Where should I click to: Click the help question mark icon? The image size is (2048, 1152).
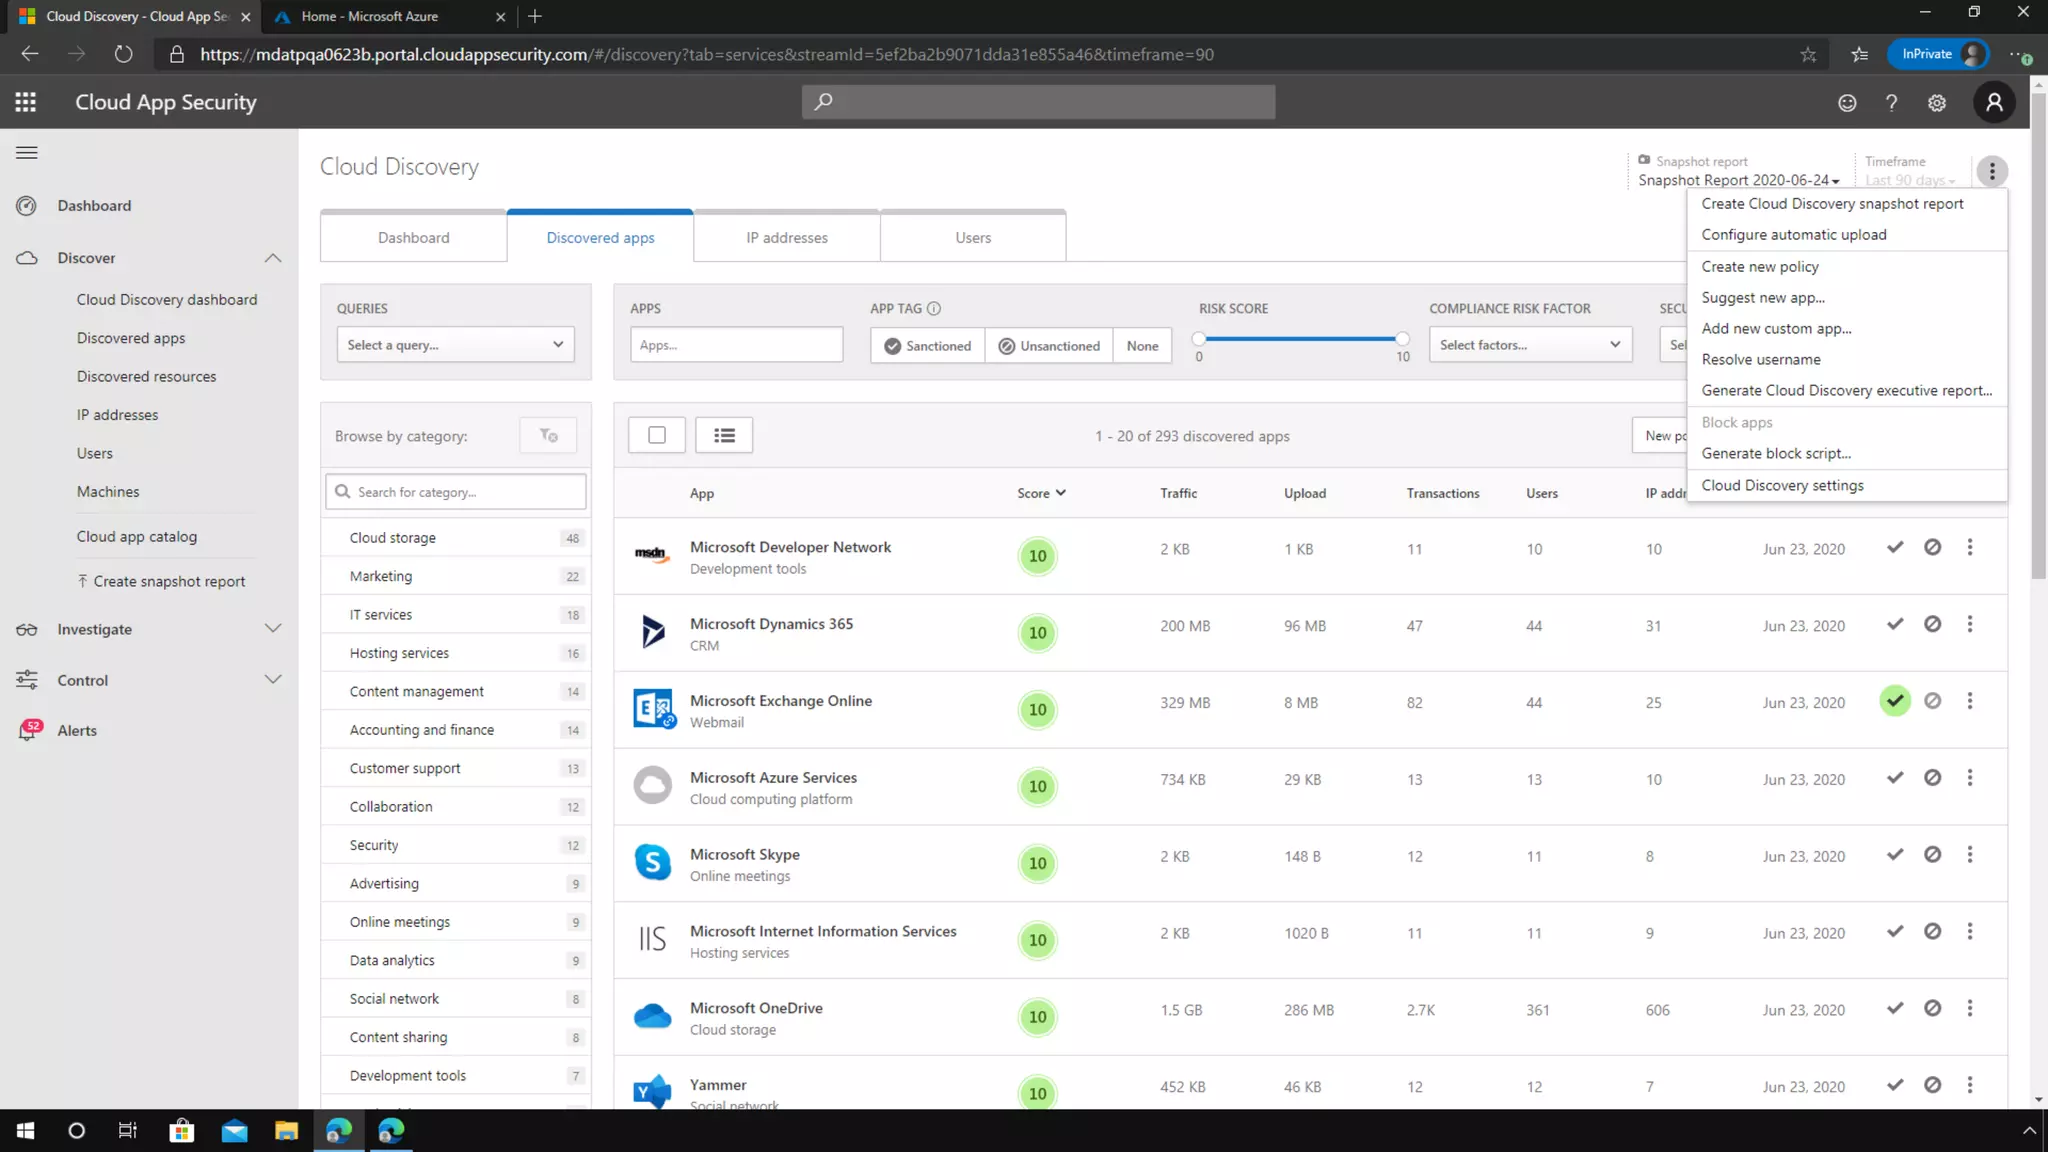[1891, 103]
